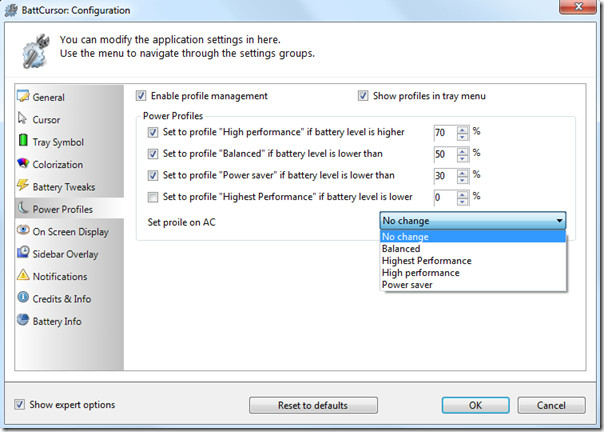Increase the High performance percent value
Image resolution: width=604 pixels, height=432 pixels.
(x=462, y=129)
